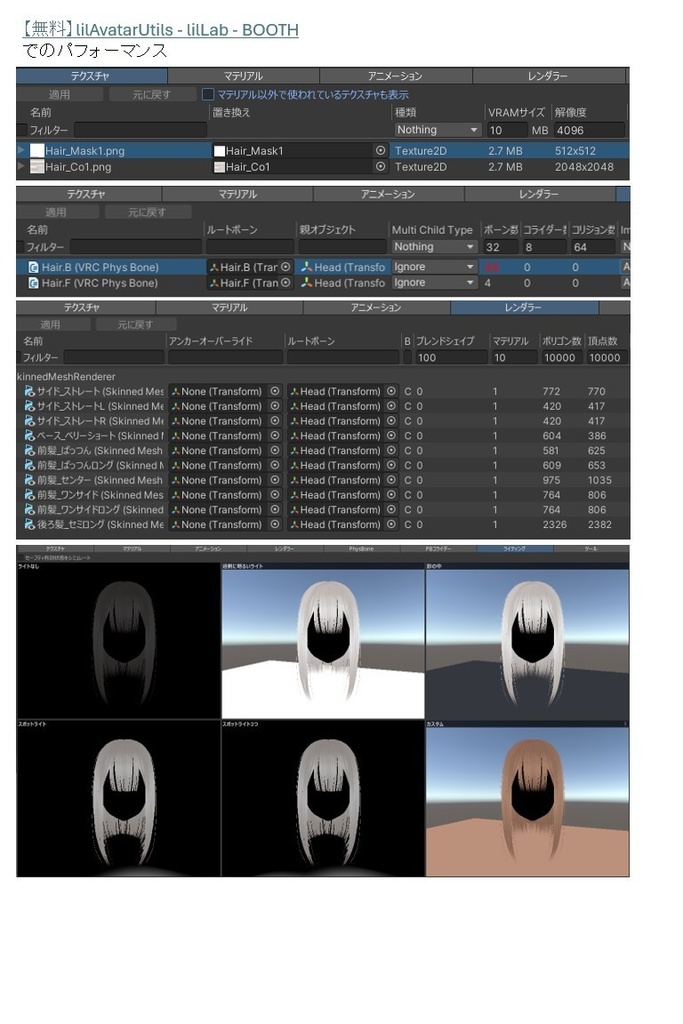Click the Hair.B VRC Phys Bone component icon
The image size is (683, 1024).
(x=33, y=267)
